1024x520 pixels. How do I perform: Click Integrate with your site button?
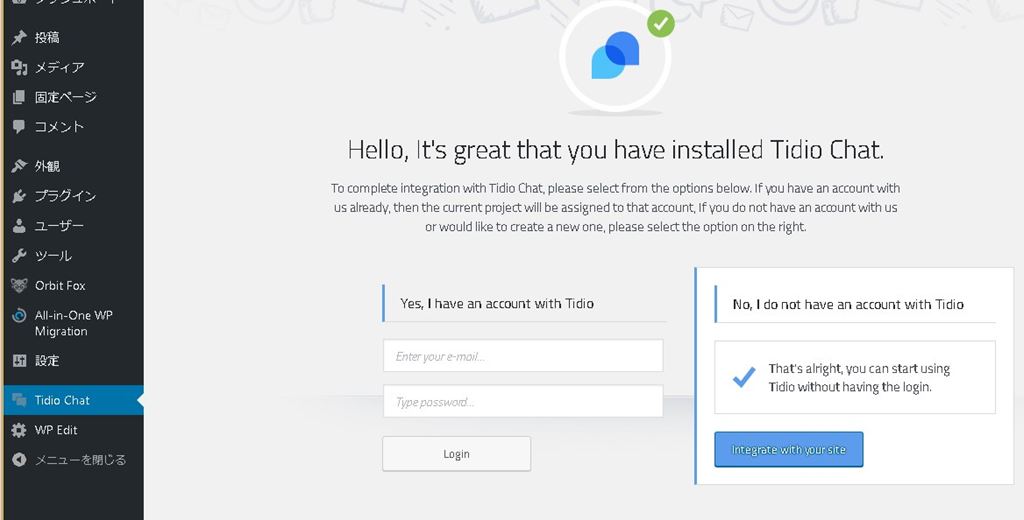coord(788,450)
